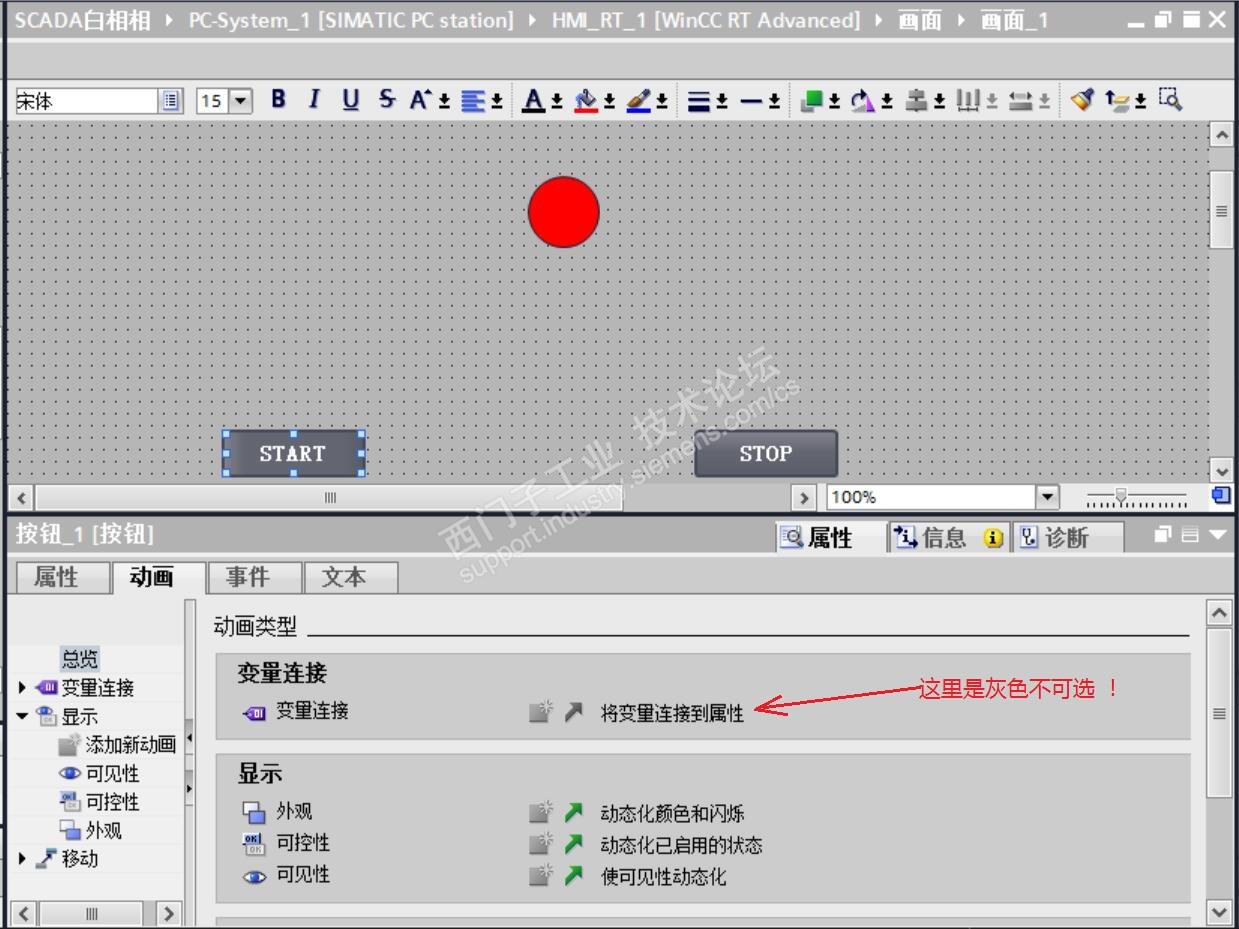The height and width of the screenshot is (929, 1239).
Task: Click green arrow beside 动态化颜色和闪烁
Action: click(573, 813)
